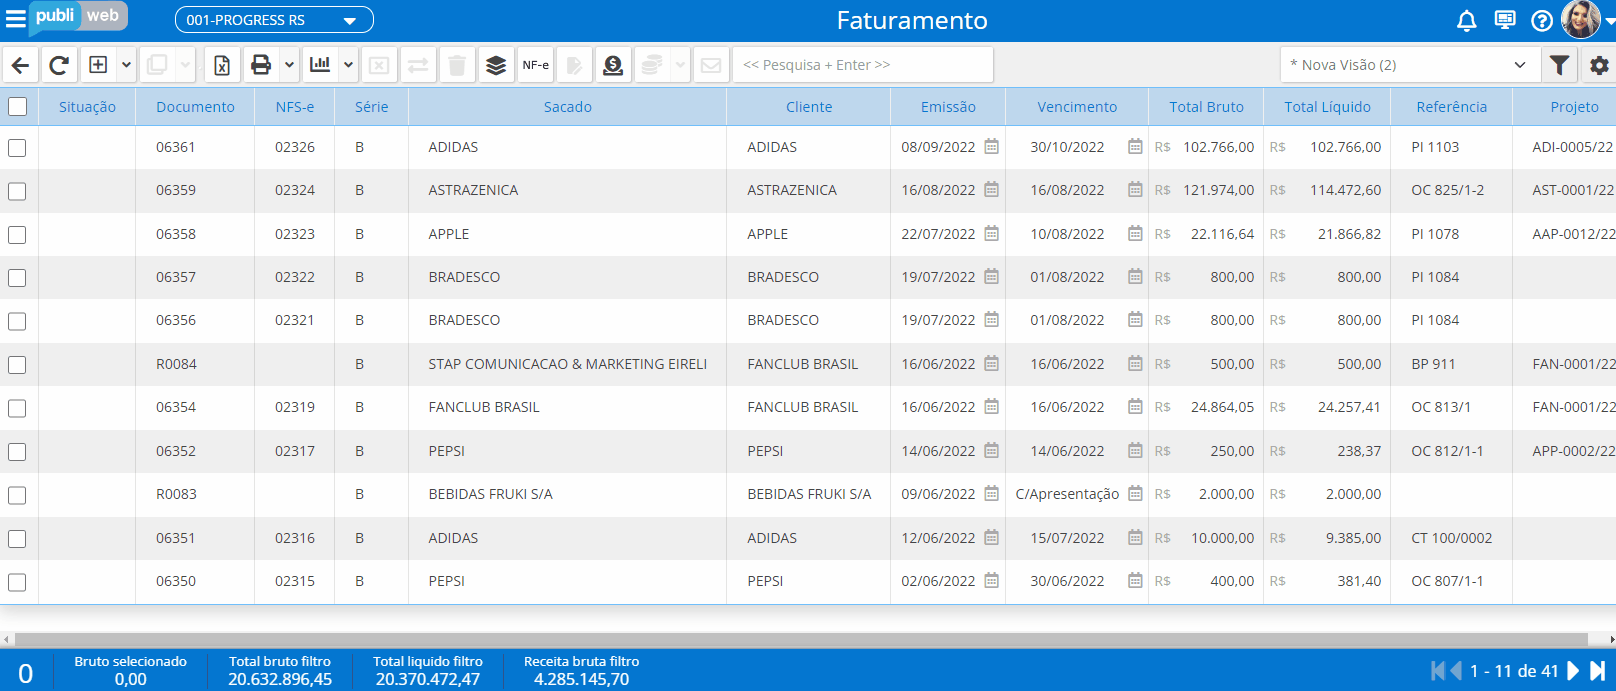Screen dimensions: 1616x691
Task: Sort by the Situação column header
Action: (x=87, y=107)
